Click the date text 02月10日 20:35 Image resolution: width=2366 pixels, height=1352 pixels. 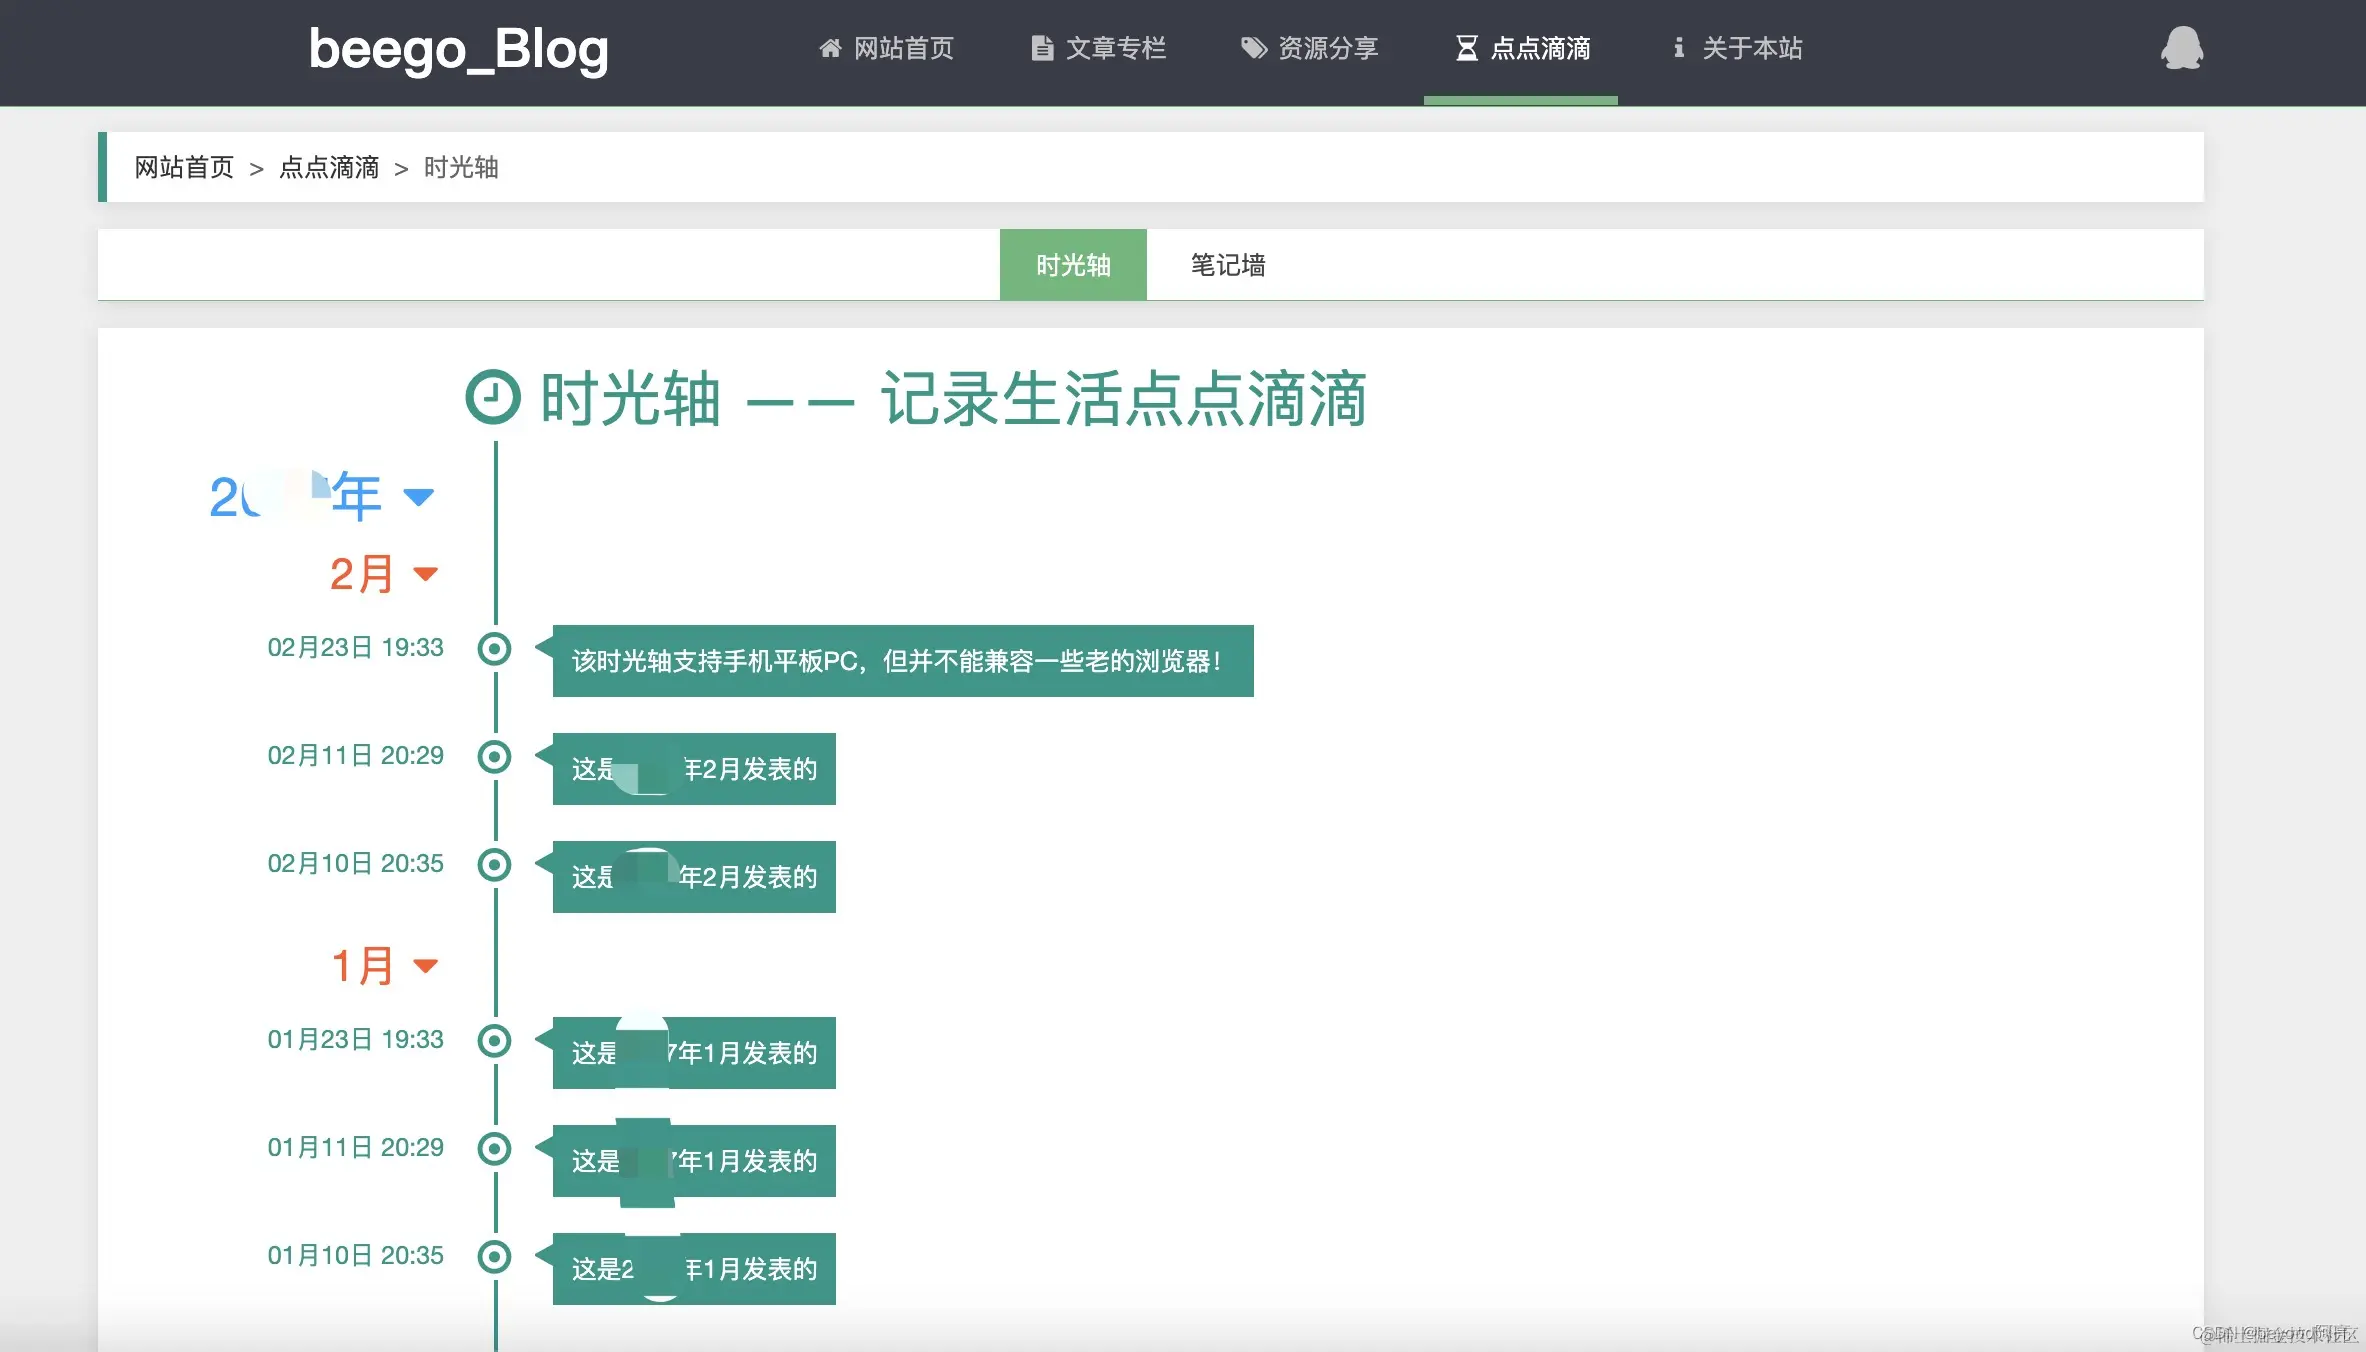355,863
